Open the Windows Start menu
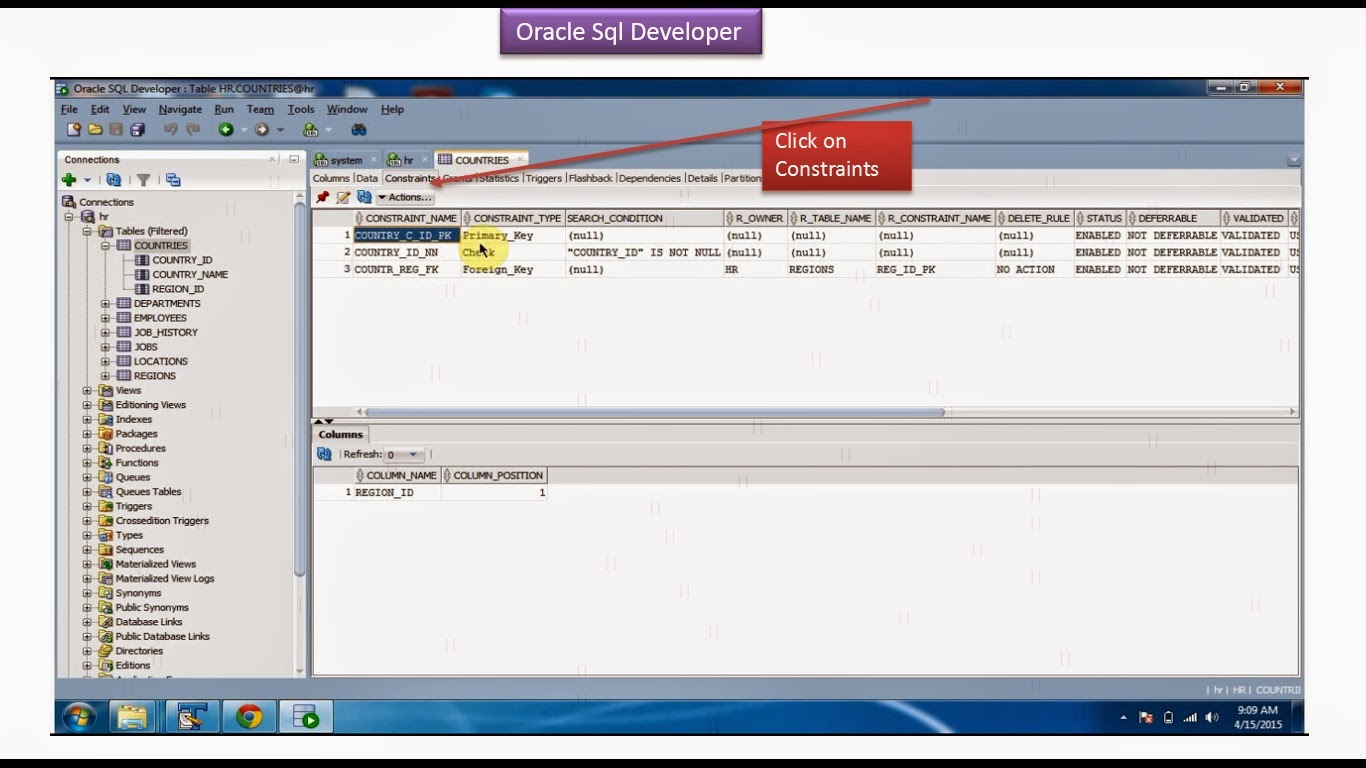Viewport: 1366px width, 768px height. 80,716
